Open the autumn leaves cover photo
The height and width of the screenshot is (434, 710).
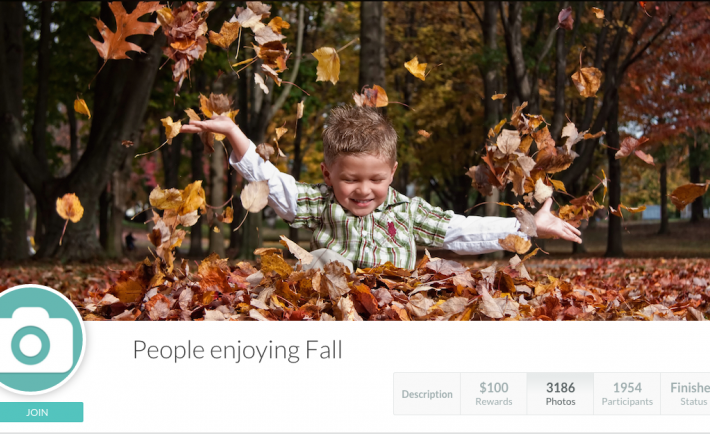pos(355,160)
